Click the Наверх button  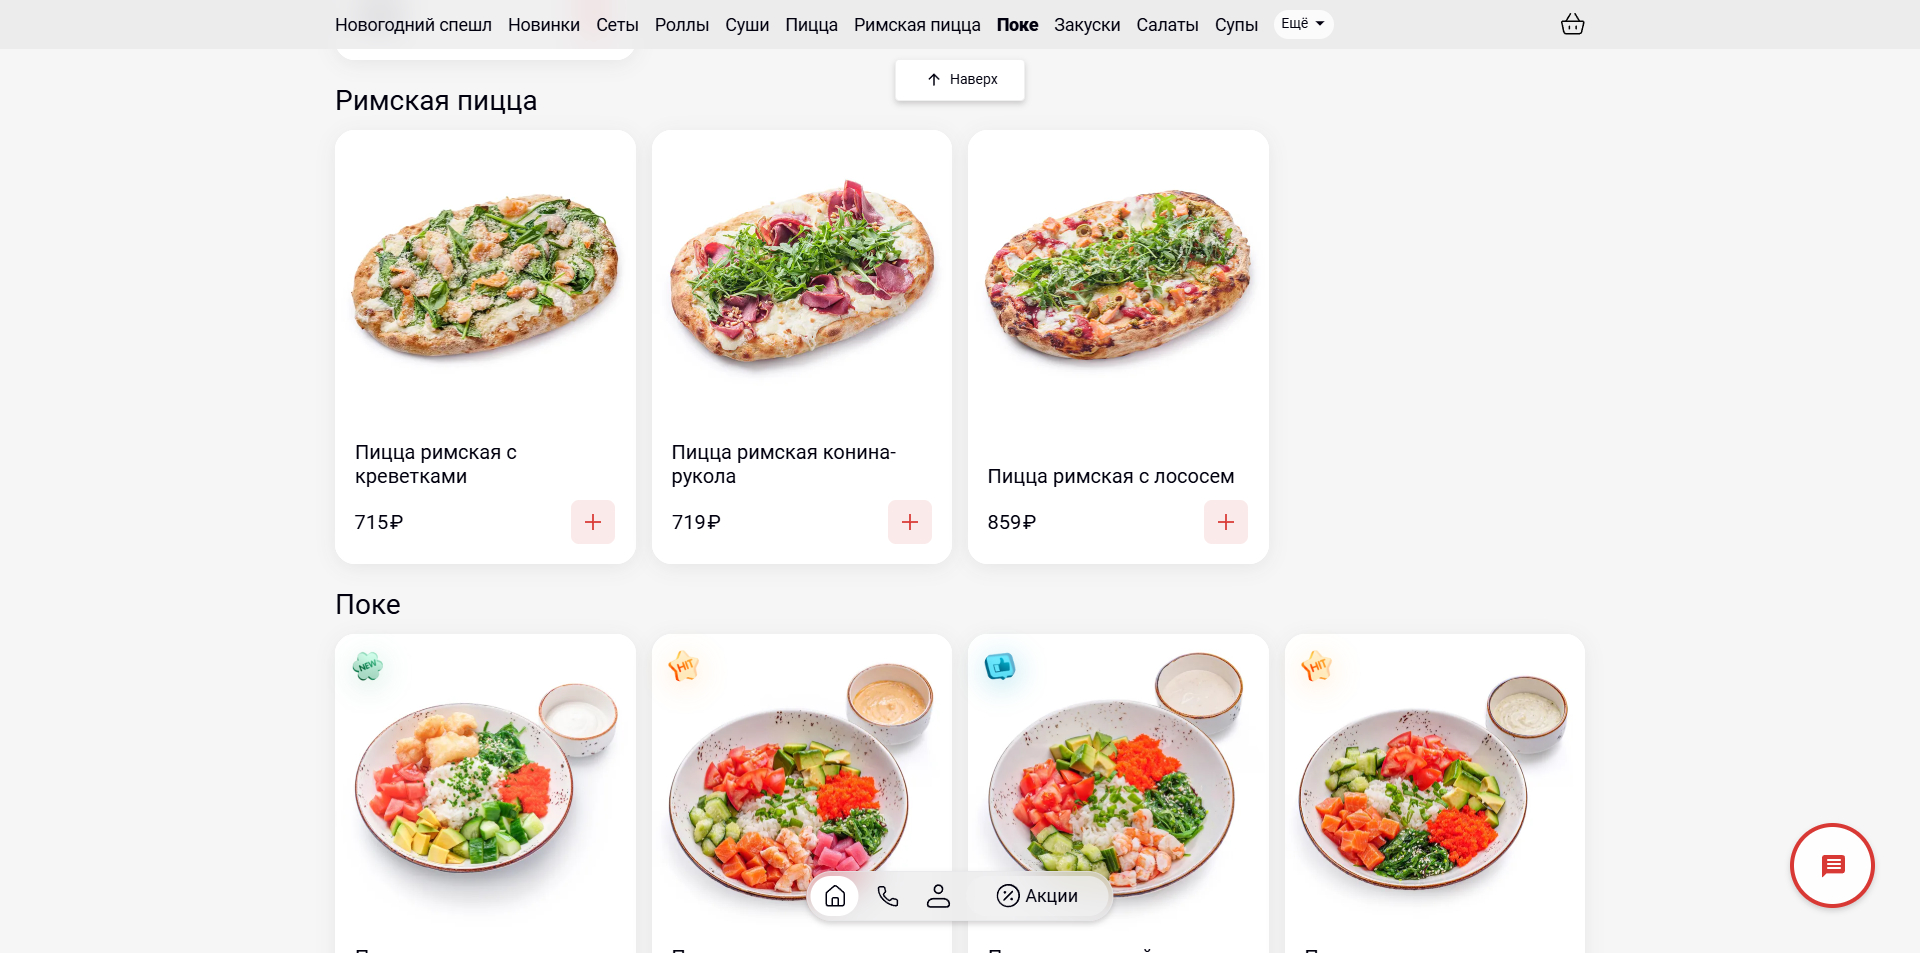coord(960,80)
